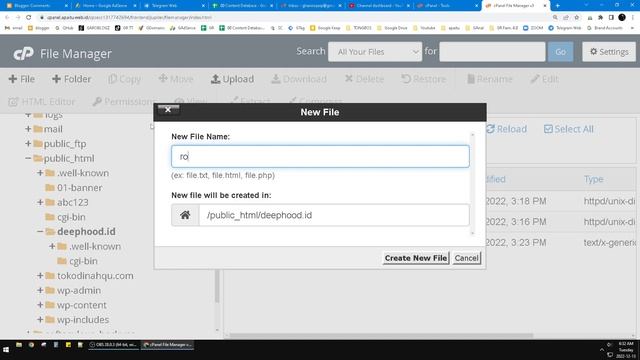Select the public_html folder in tree

(x=69, y=158)
